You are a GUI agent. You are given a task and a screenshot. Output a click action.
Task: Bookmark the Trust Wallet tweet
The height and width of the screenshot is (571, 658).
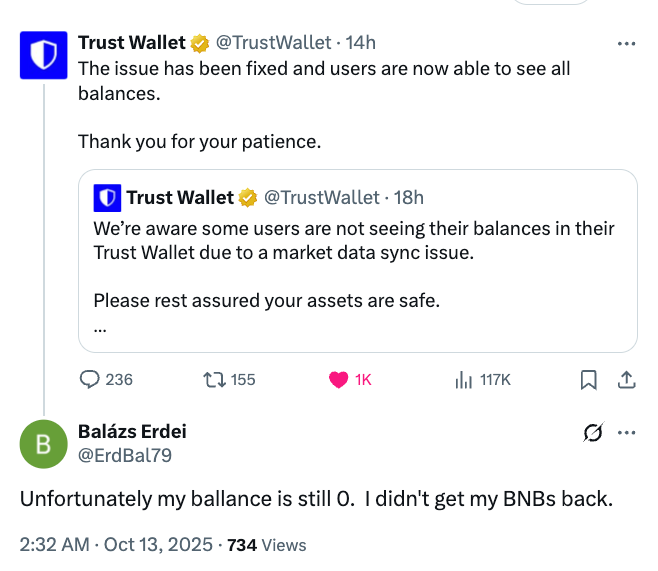pyautogui.click(x=589, y=380)
